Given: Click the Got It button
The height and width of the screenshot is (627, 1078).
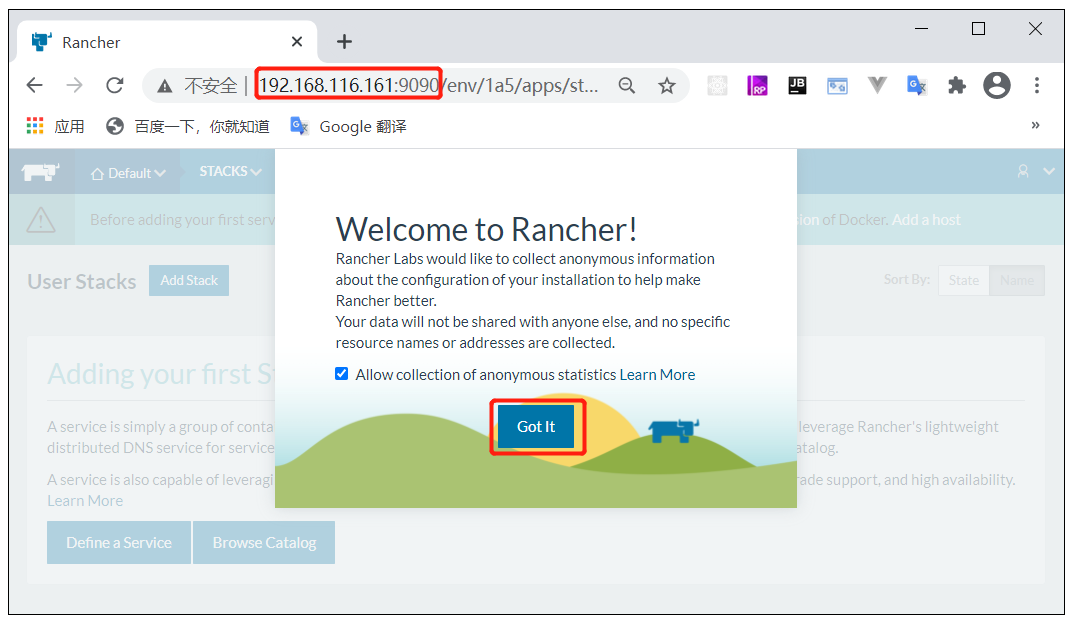Looking at the screenshot, I should click(x=537, y=426).
